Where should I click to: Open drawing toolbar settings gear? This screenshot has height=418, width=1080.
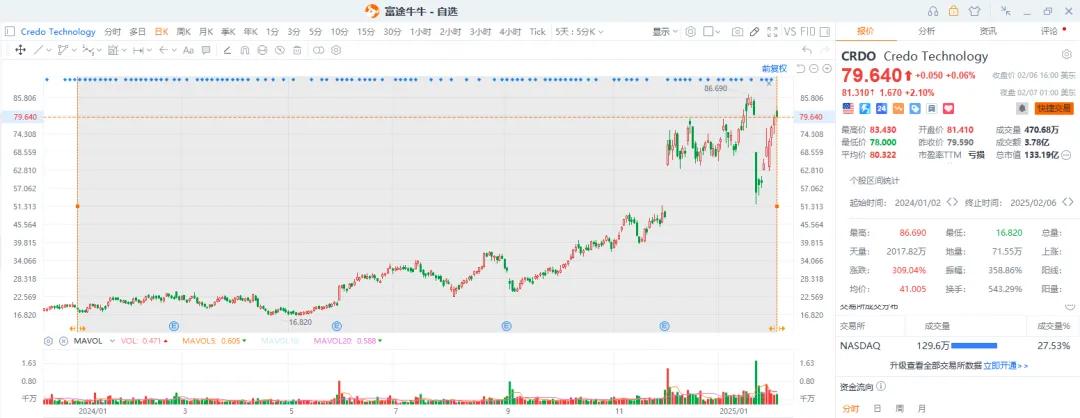pyautogui.click(x=335, y=50)
